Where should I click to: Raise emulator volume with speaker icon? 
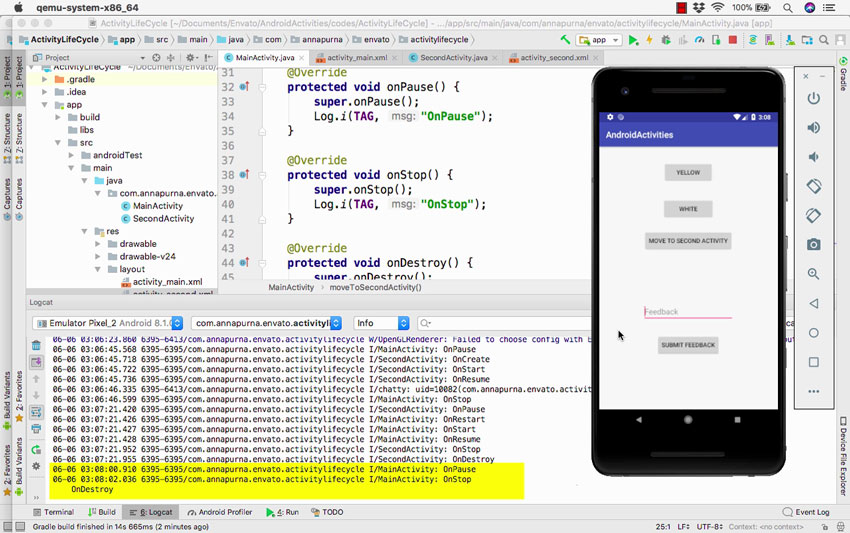tap(813, 127)
